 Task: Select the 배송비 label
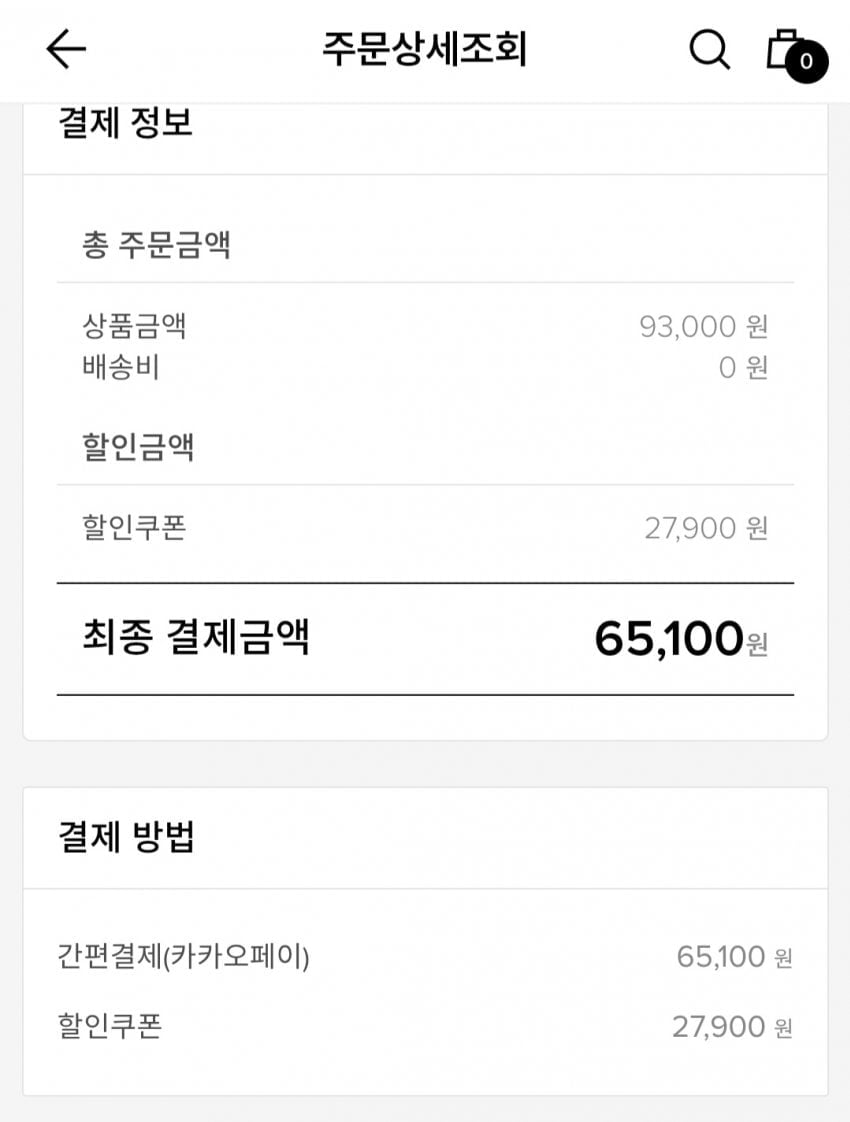coord(121,367)
